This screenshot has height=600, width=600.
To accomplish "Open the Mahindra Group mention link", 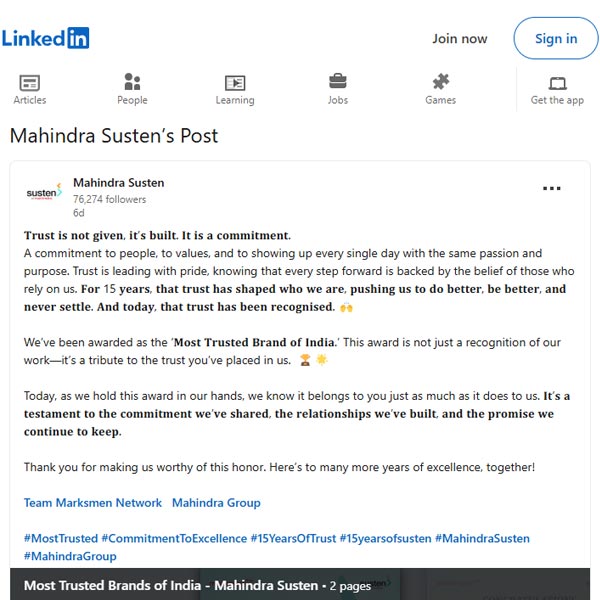I will click(x=216, y=502).
